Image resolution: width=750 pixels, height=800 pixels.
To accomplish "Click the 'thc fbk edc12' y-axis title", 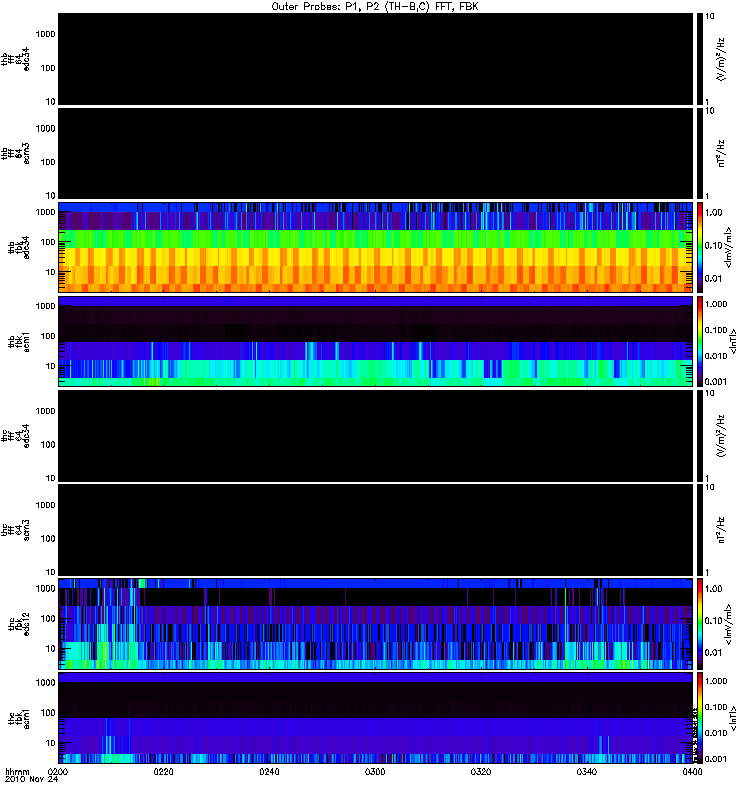I will 18,624.
